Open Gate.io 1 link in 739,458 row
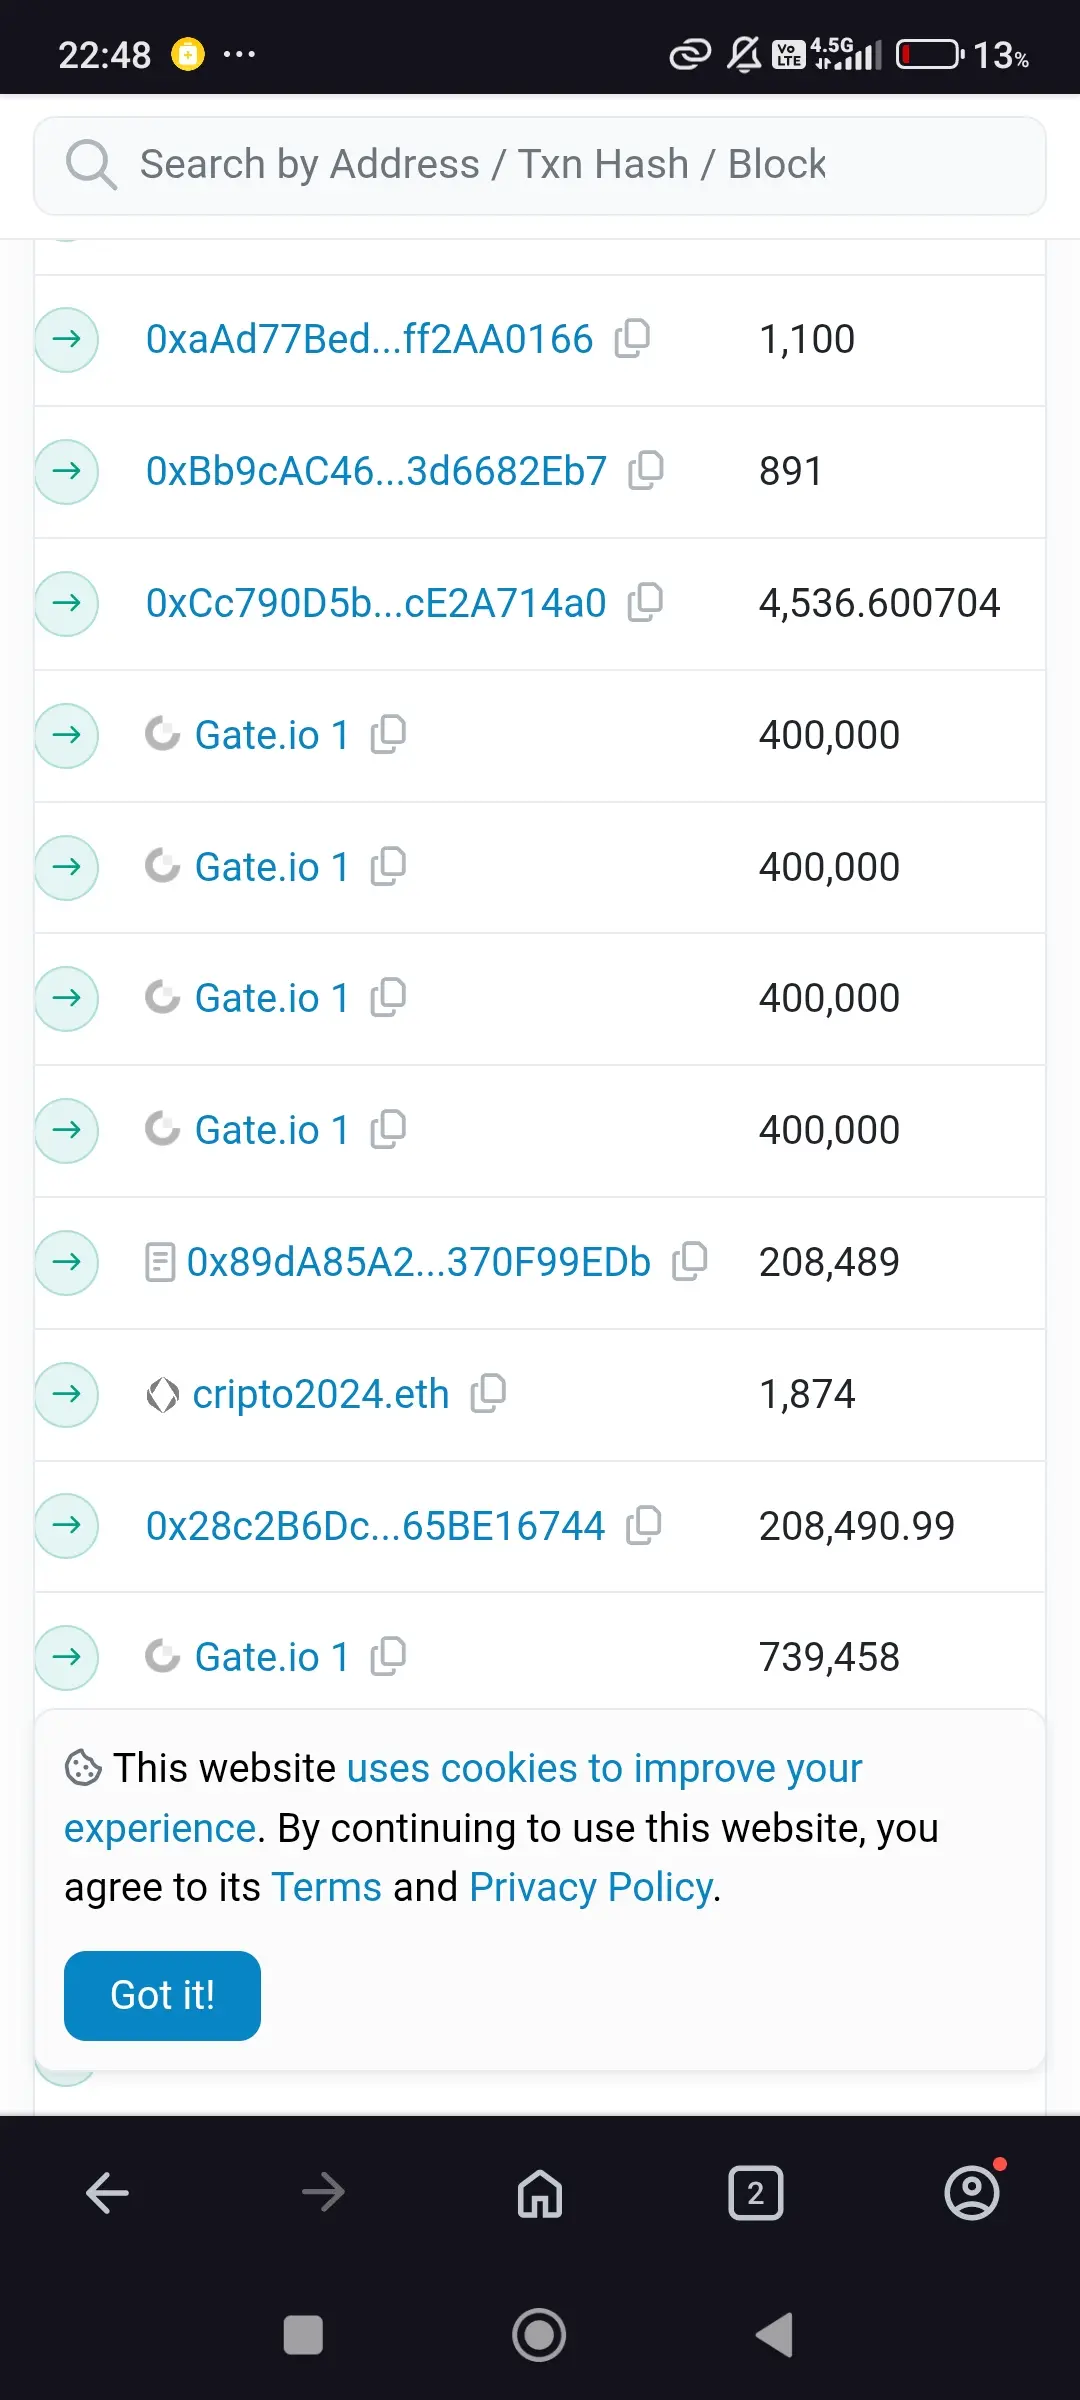 [271, 1657]
